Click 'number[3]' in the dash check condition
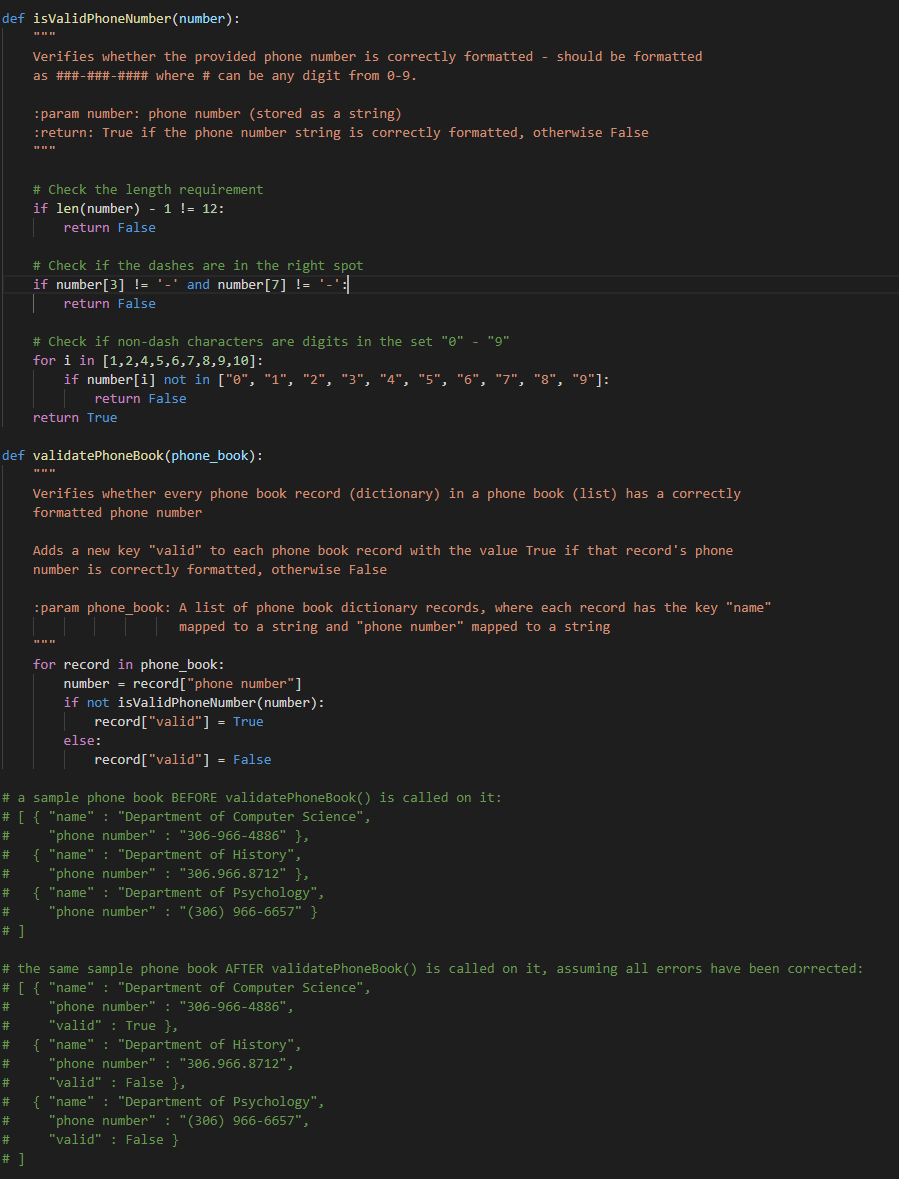 (x=90, y=284)
